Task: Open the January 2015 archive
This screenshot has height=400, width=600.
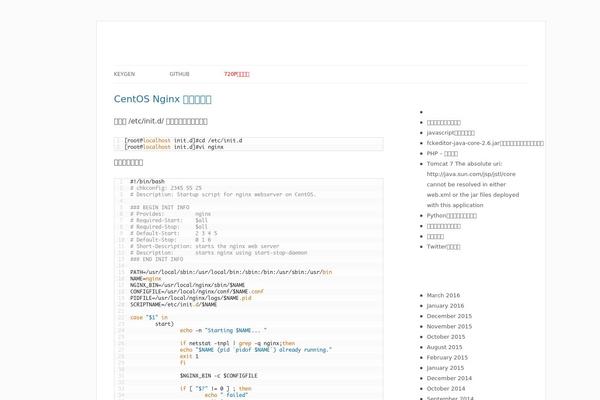Action: click(x=445, y=367)
